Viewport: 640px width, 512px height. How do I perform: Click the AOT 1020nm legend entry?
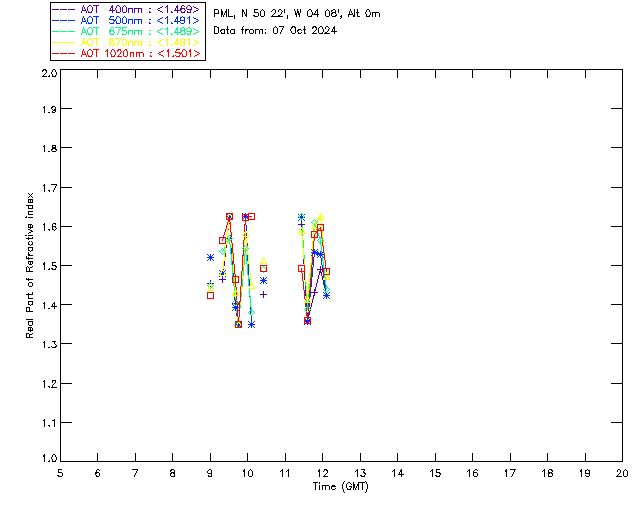(x=127, y=53)
